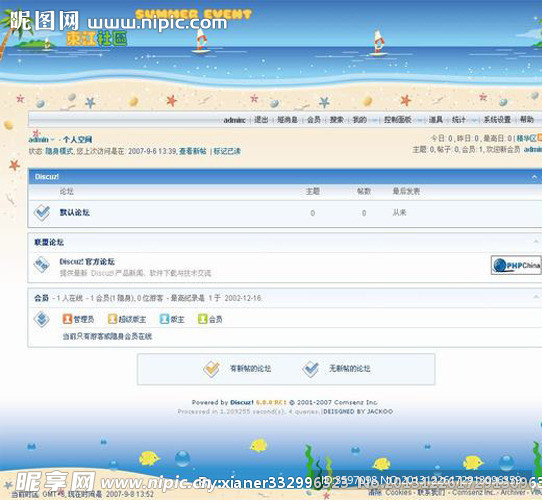Open the 个人空间 link
The image size is (542, 500).
[x=77, y=140]
